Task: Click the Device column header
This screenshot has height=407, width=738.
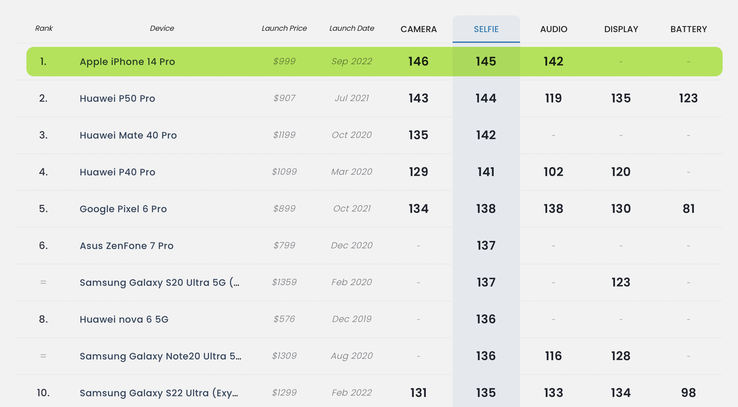Action: coord(162,29)
